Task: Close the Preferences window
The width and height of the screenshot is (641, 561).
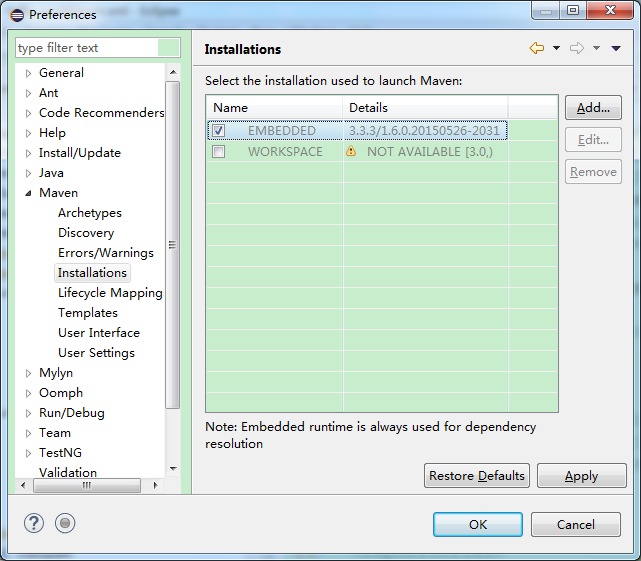Action: click(x=610, y=10)
